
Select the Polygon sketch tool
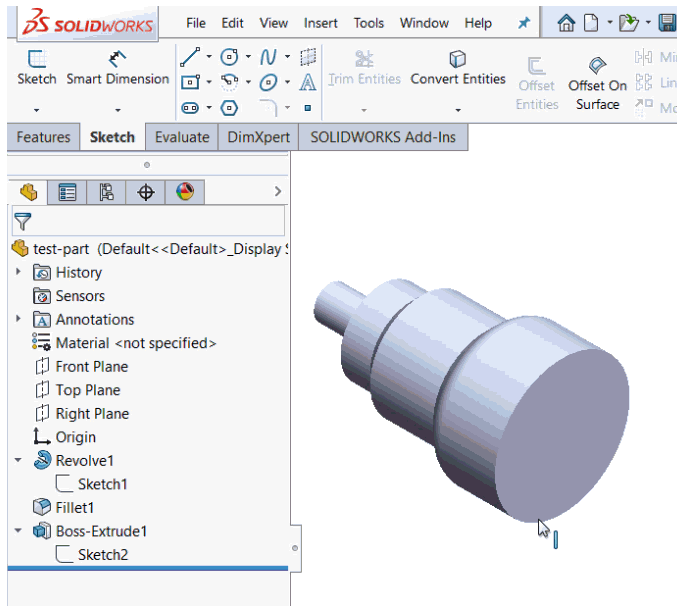[229, 108]
